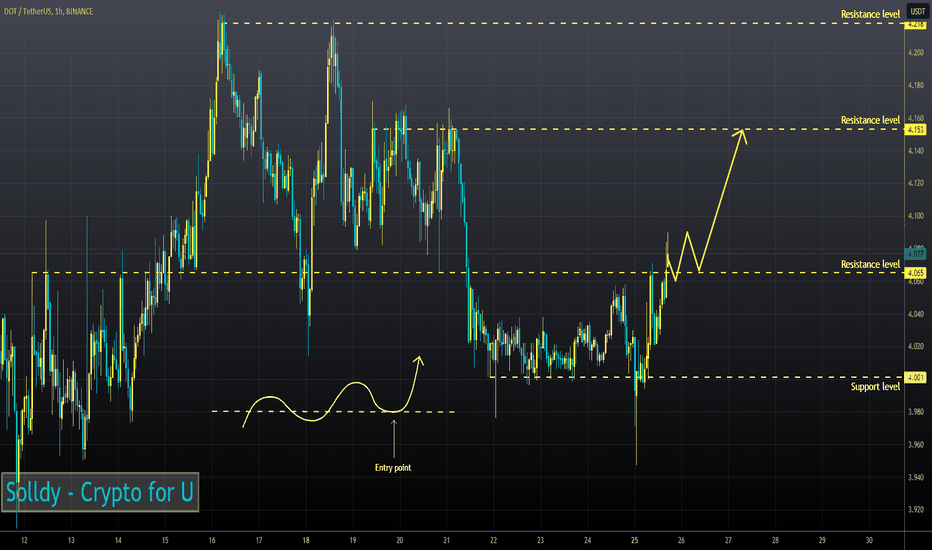Click date label 14 on time axis
The image size is (932, 550).
[x=118, y=540]
